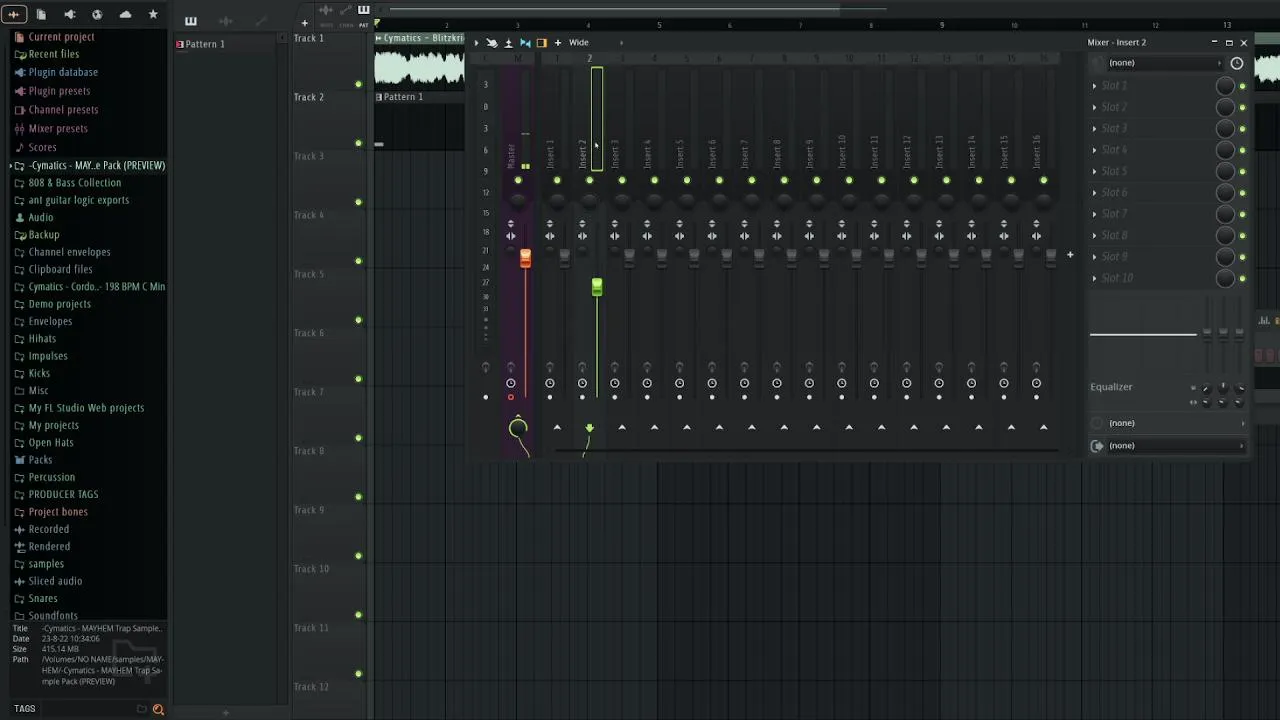Image resolution: width=1280 pixels, height=720 pixels.
Task: Click Insert 2 send arrow at mixer bottom
Action: (x=589, y=428)
